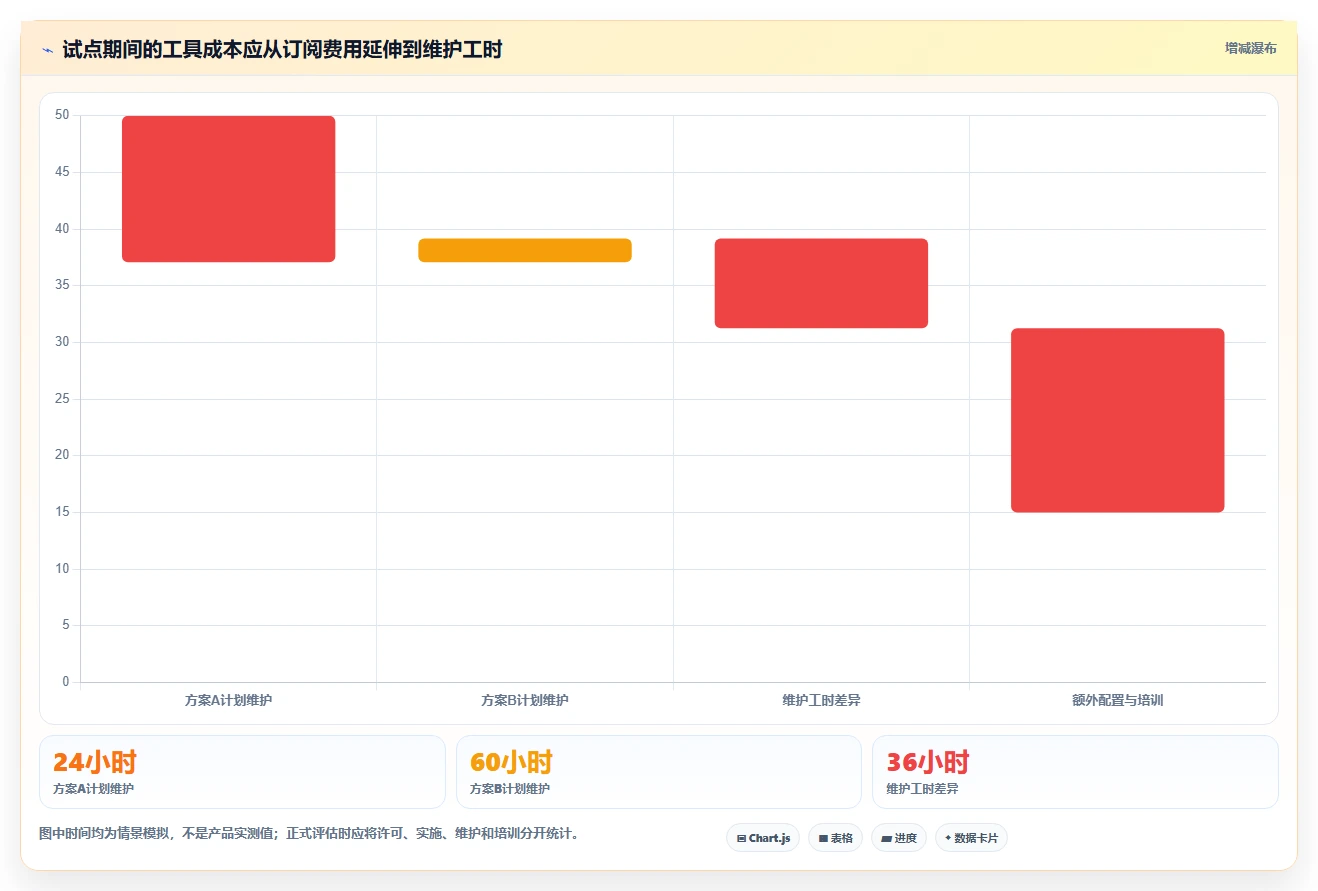Click x-axis label 方案A计划维护
The width and height of the screenshot is (1318, 891).
pos(228,700)
